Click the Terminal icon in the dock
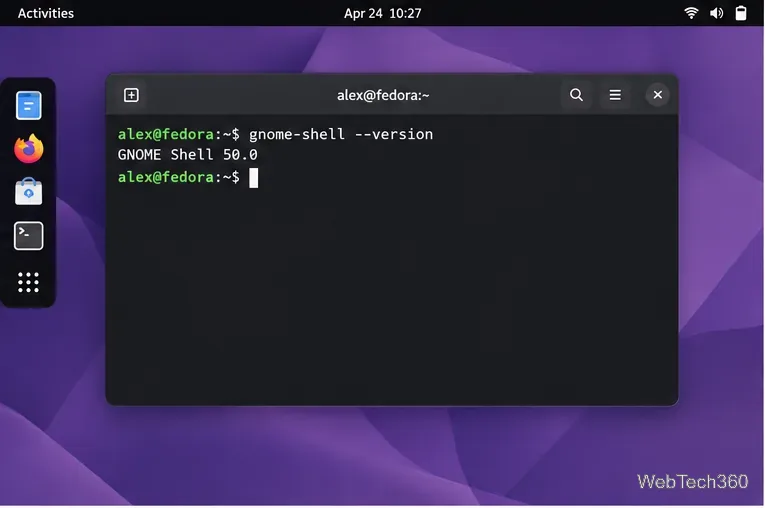The image size is (765, 508). point(28,236)
